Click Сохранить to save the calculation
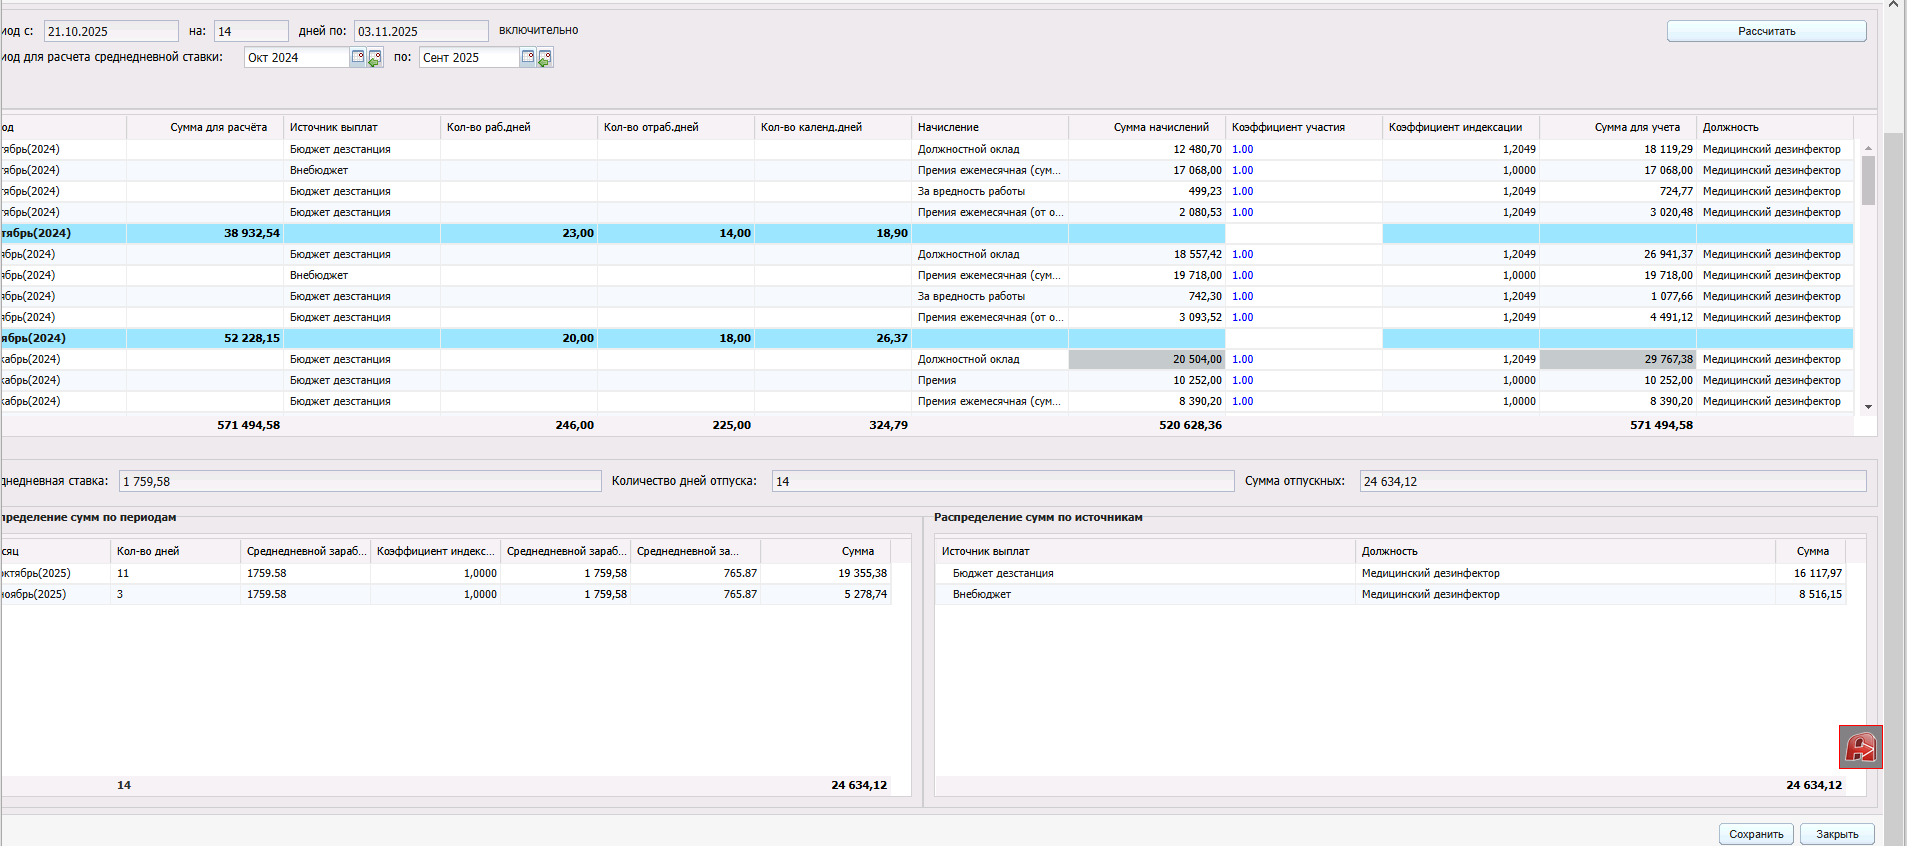 [1755, 834]
